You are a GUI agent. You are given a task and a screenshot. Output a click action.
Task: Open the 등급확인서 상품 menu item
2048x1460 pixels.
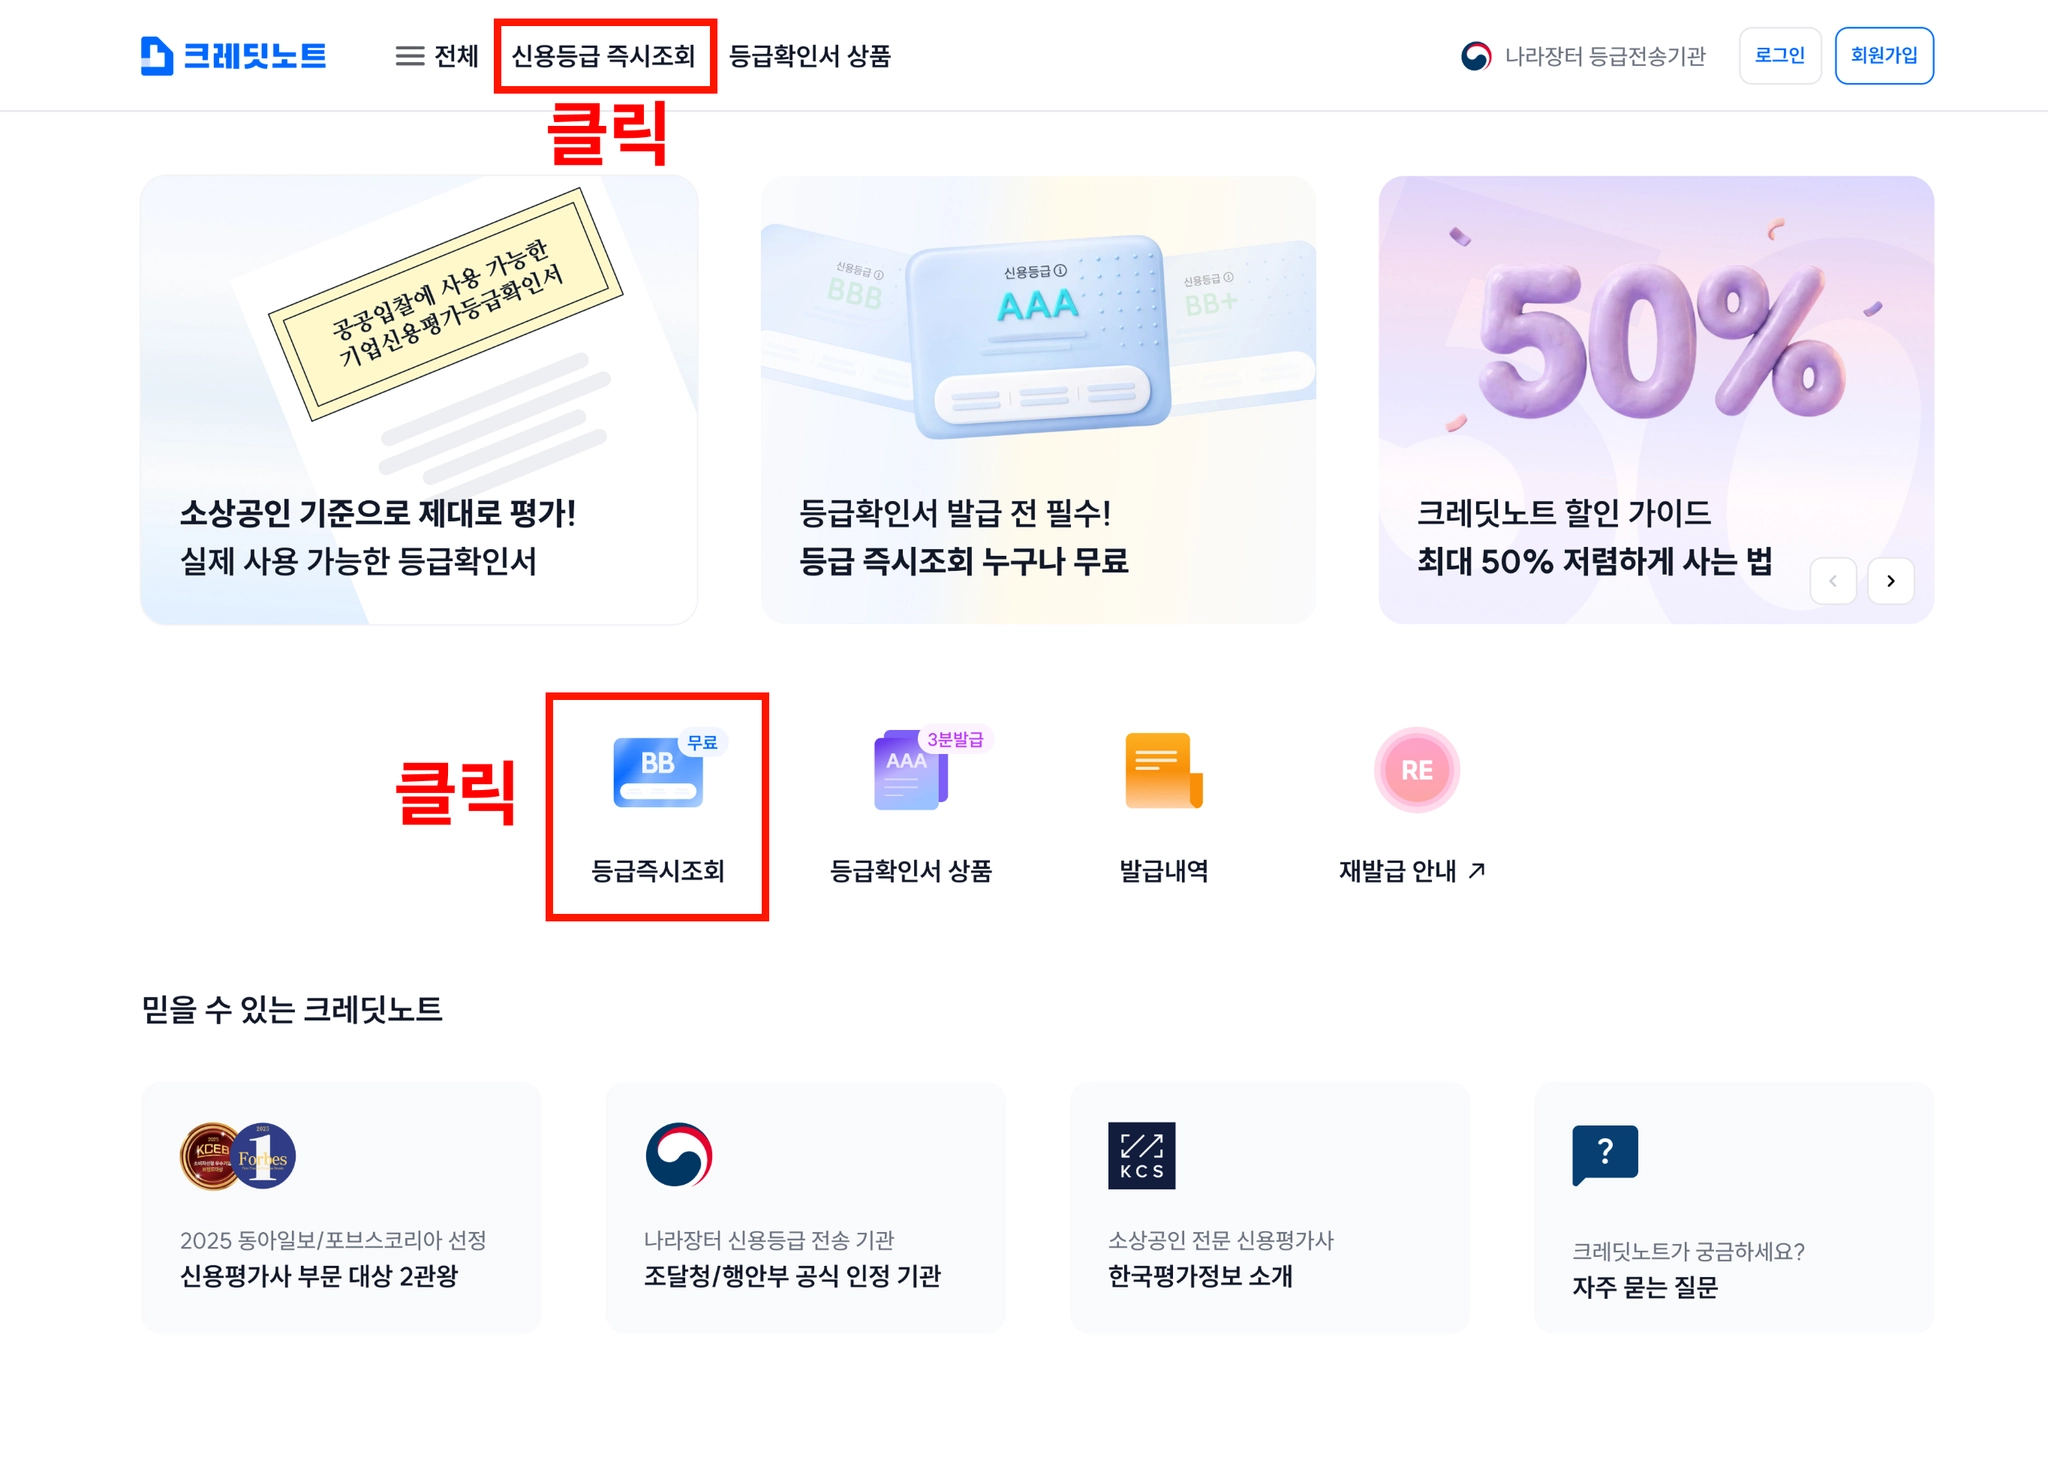(x=809, y=56)
